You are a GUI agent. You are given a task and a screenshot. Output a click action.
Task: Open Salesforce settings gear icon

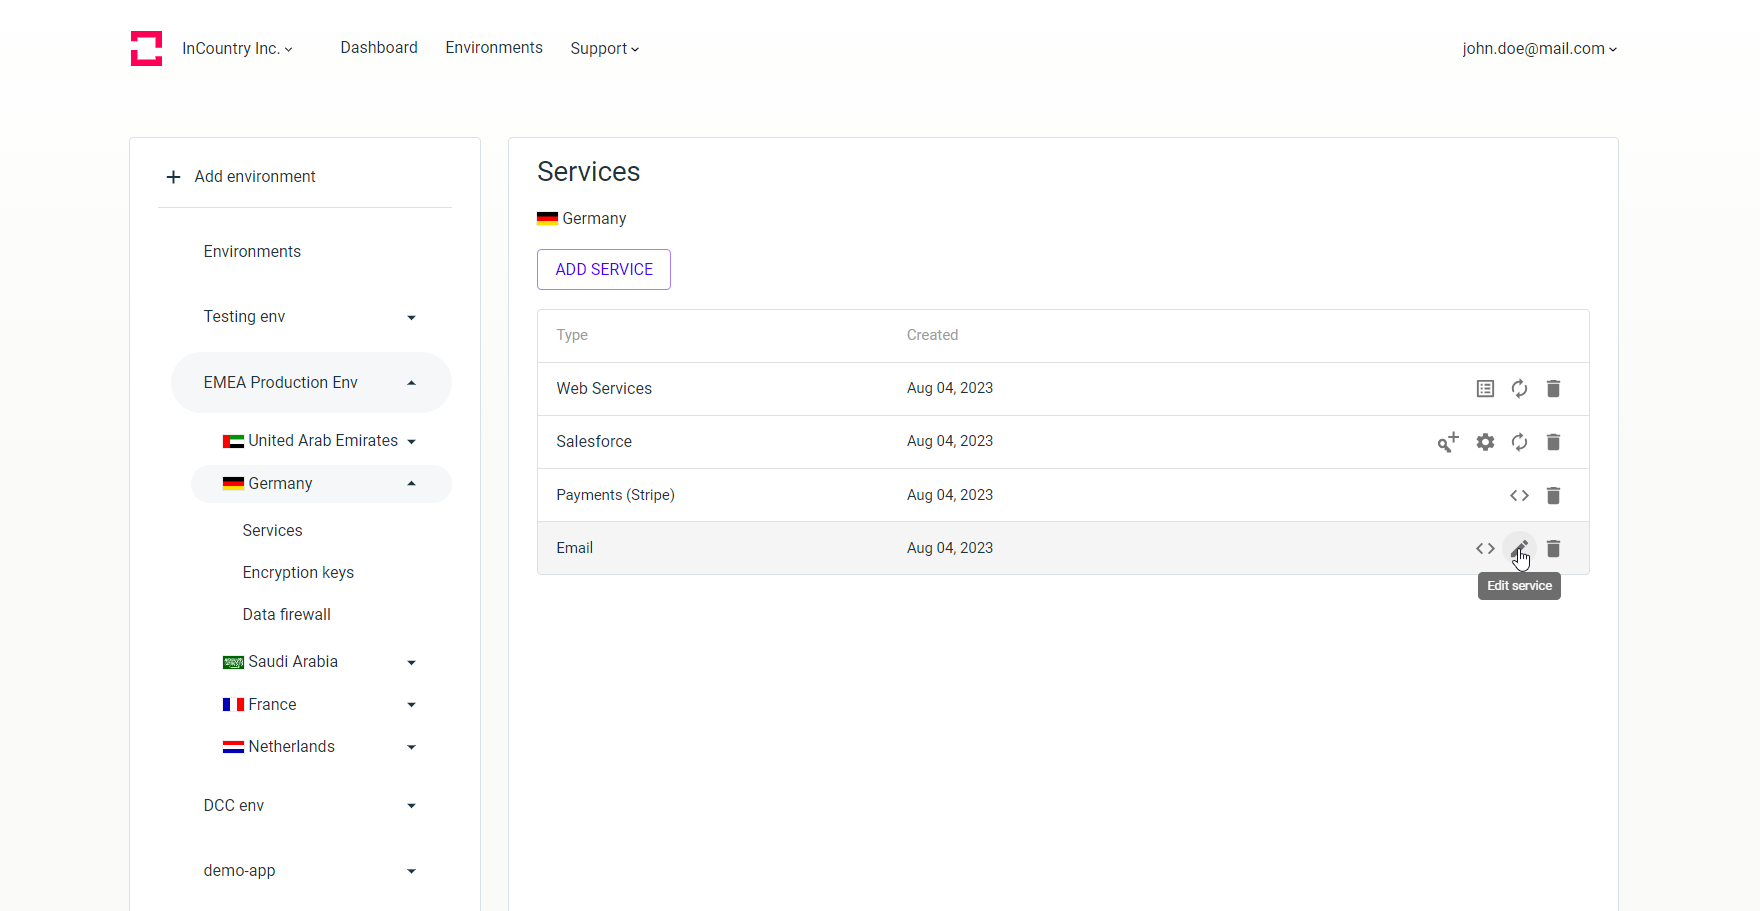[x=1485, y=442]
